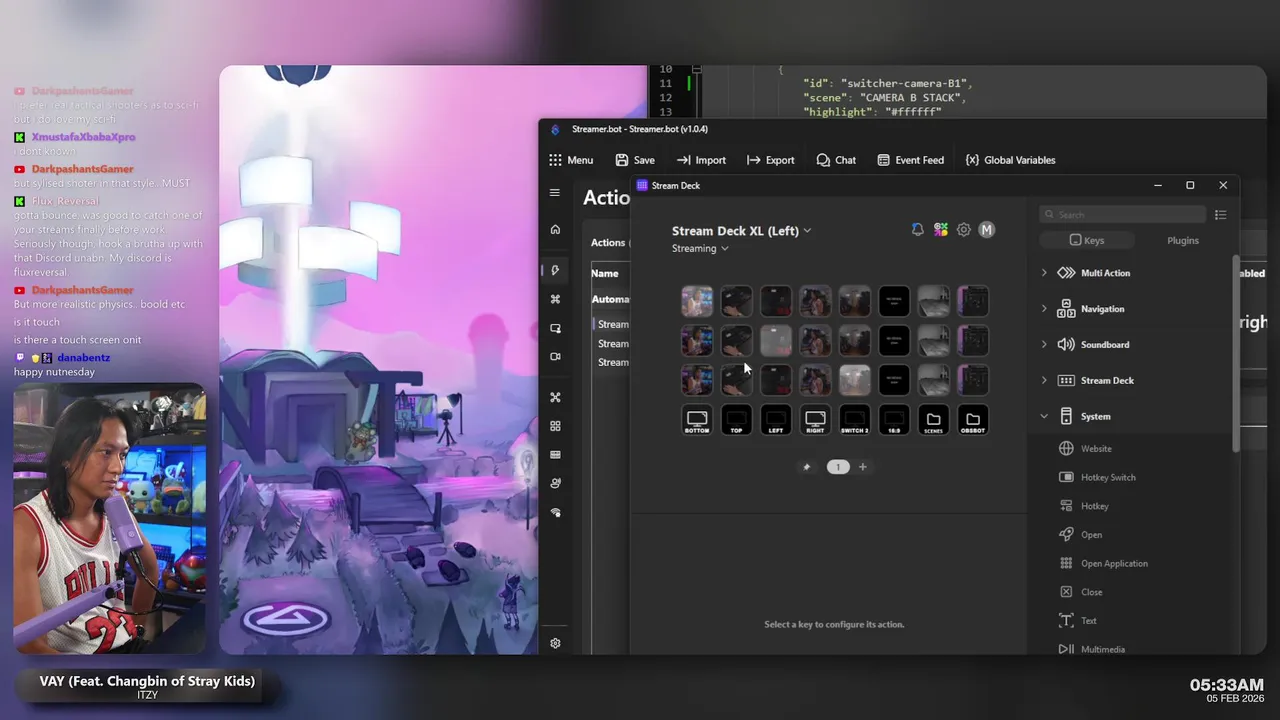The height and width of the screenshot is (720, 1280).
Task: Select the TOP key on Stream Deck grid
Action: [737, 420]
